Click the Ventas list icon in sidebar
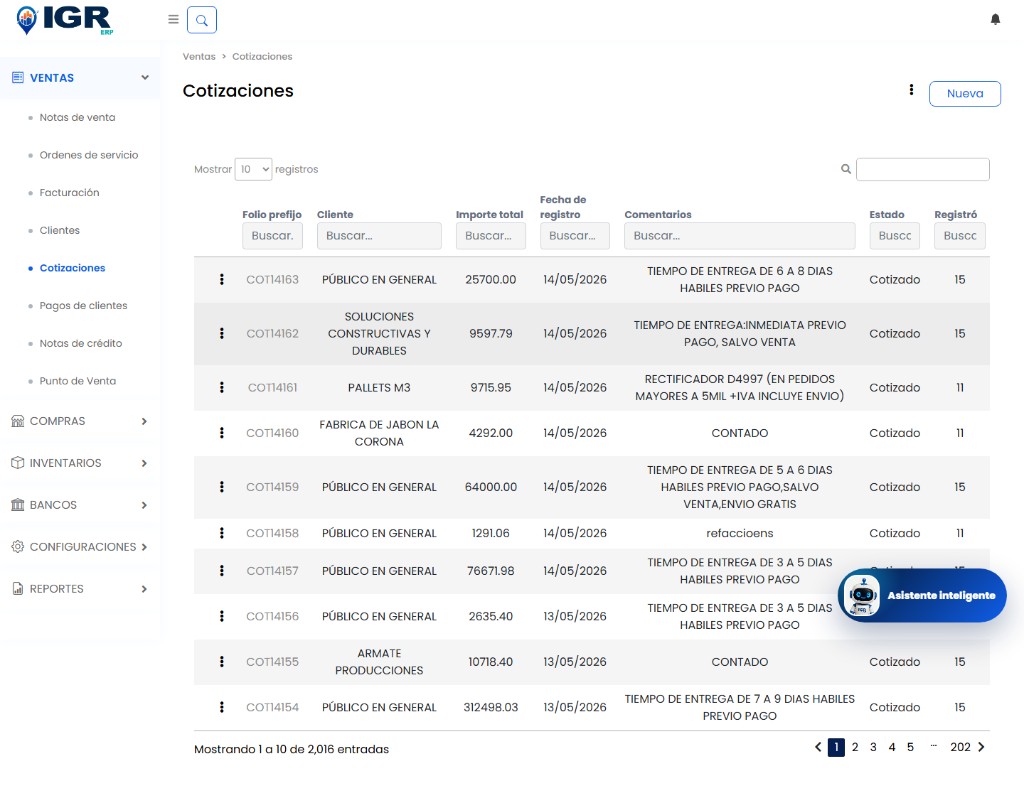Viewport: 1024px width, 798px height. (x=18, y=78)
